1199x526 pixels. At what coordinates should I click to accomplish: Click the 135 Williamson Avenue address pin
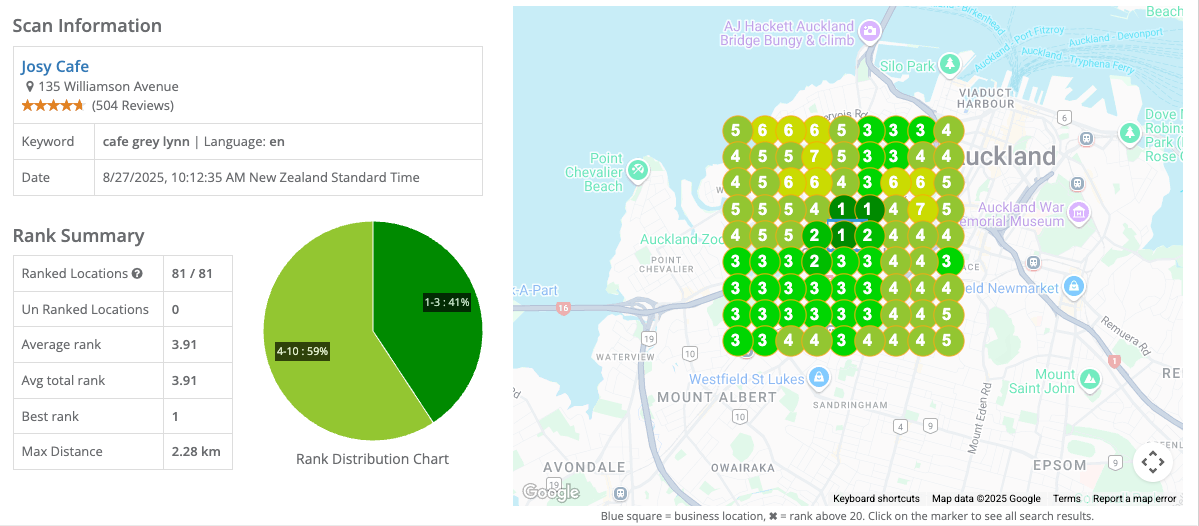(30, 87)
